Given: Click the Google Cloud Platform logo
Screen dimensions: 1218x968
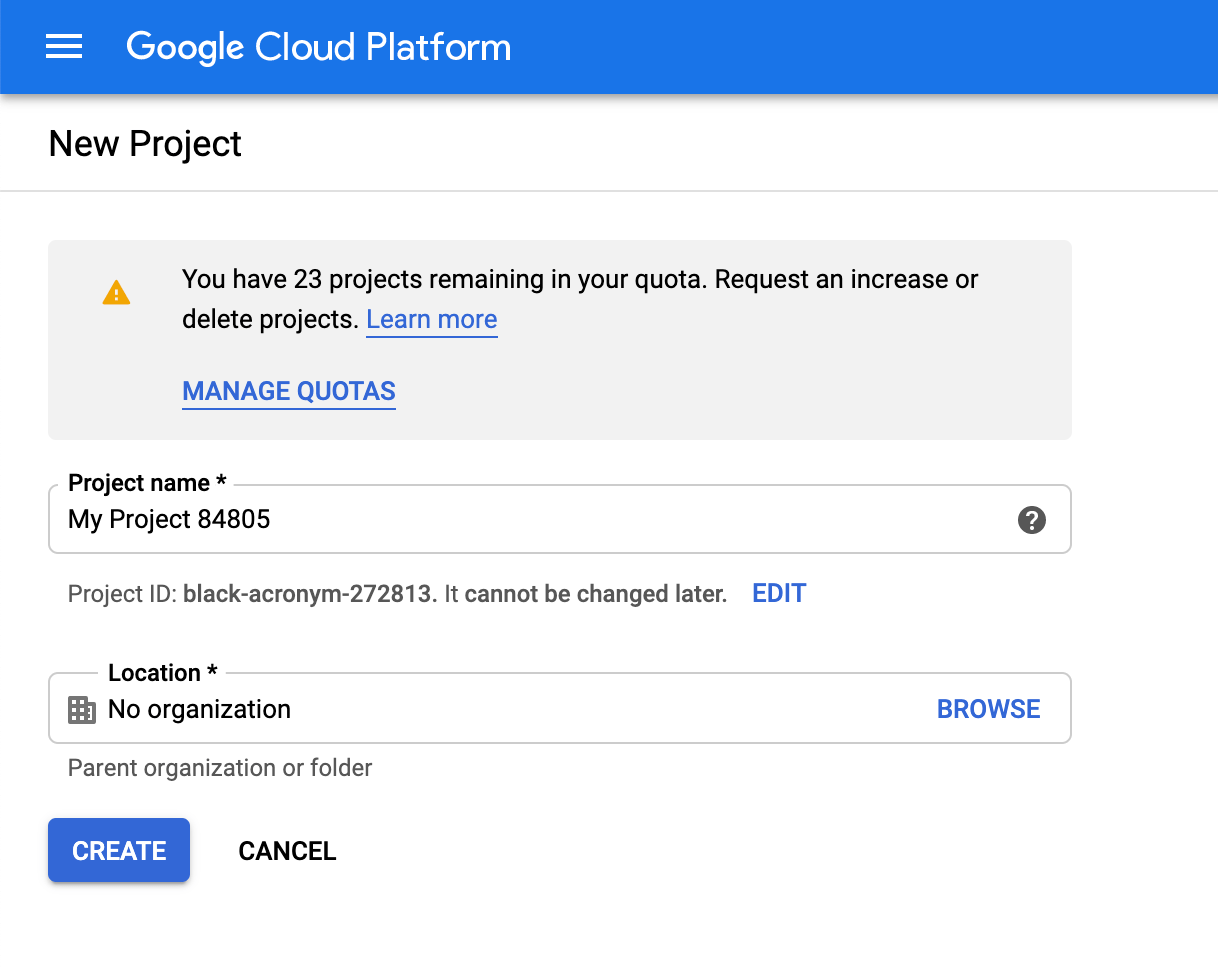Looking at the screenshot, I should point(318,46).
